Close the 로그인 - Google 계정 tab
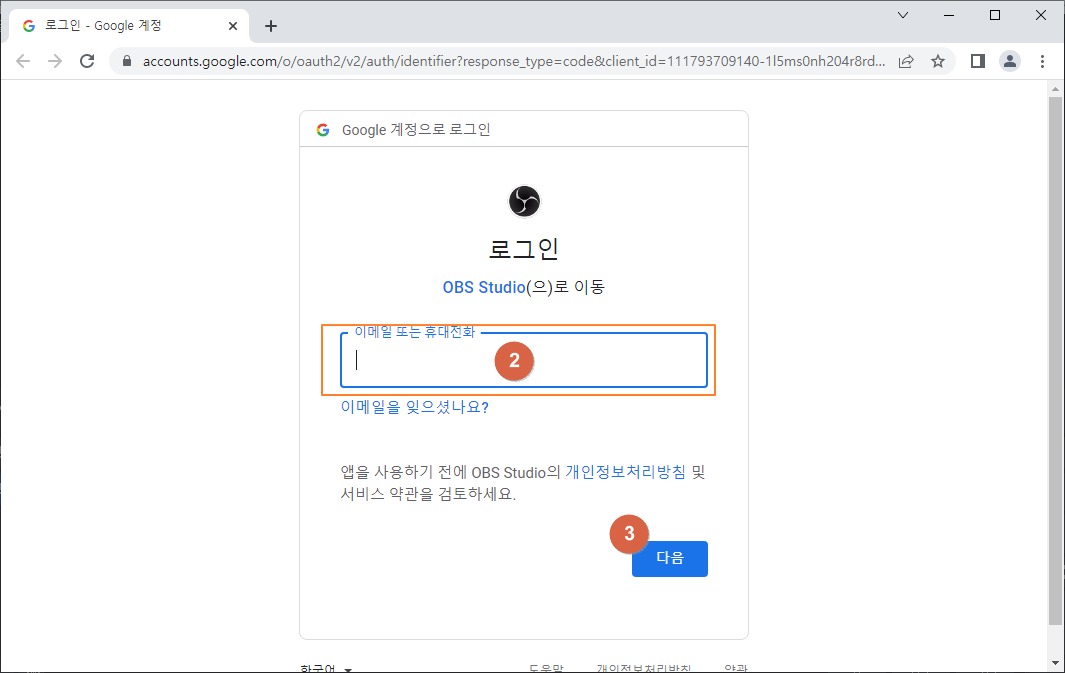 [233, 26]
